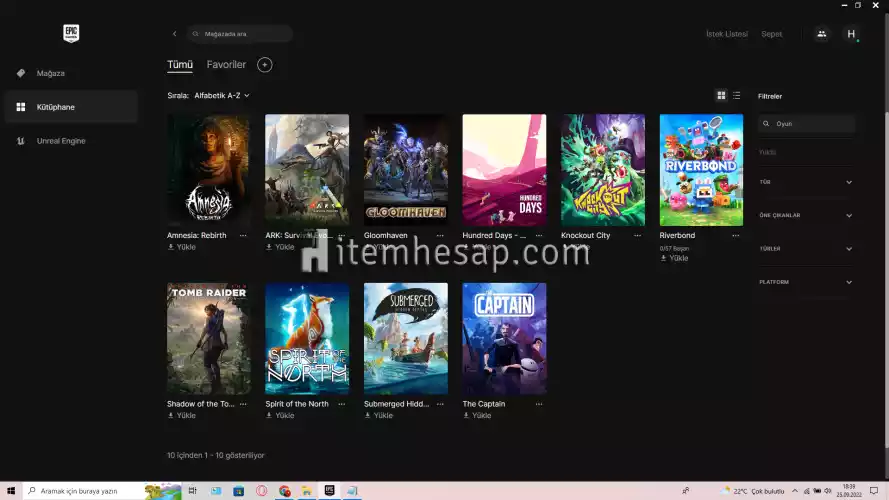Open the account profile 'H' avatar
This screenshot has height=500, width=889.
click(x=852, y=34)
